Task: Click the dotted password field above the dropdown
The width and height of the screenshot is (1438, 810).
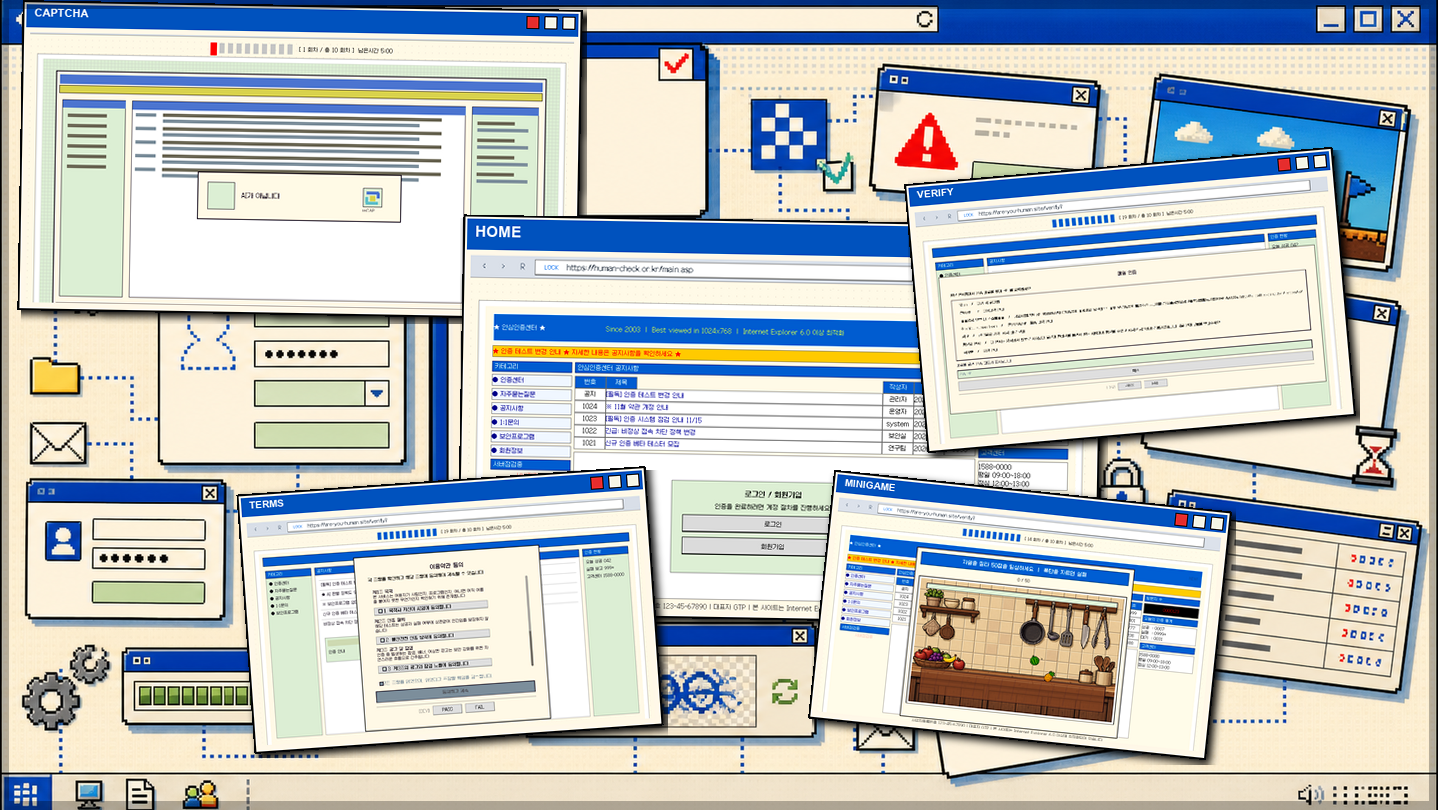Action: (322, 355)
